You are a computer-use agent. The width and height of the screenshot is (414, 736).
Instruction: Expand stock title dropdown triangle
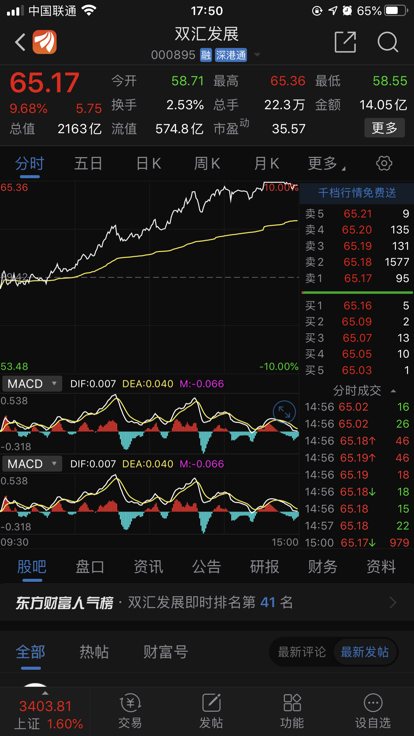point(257,55)
